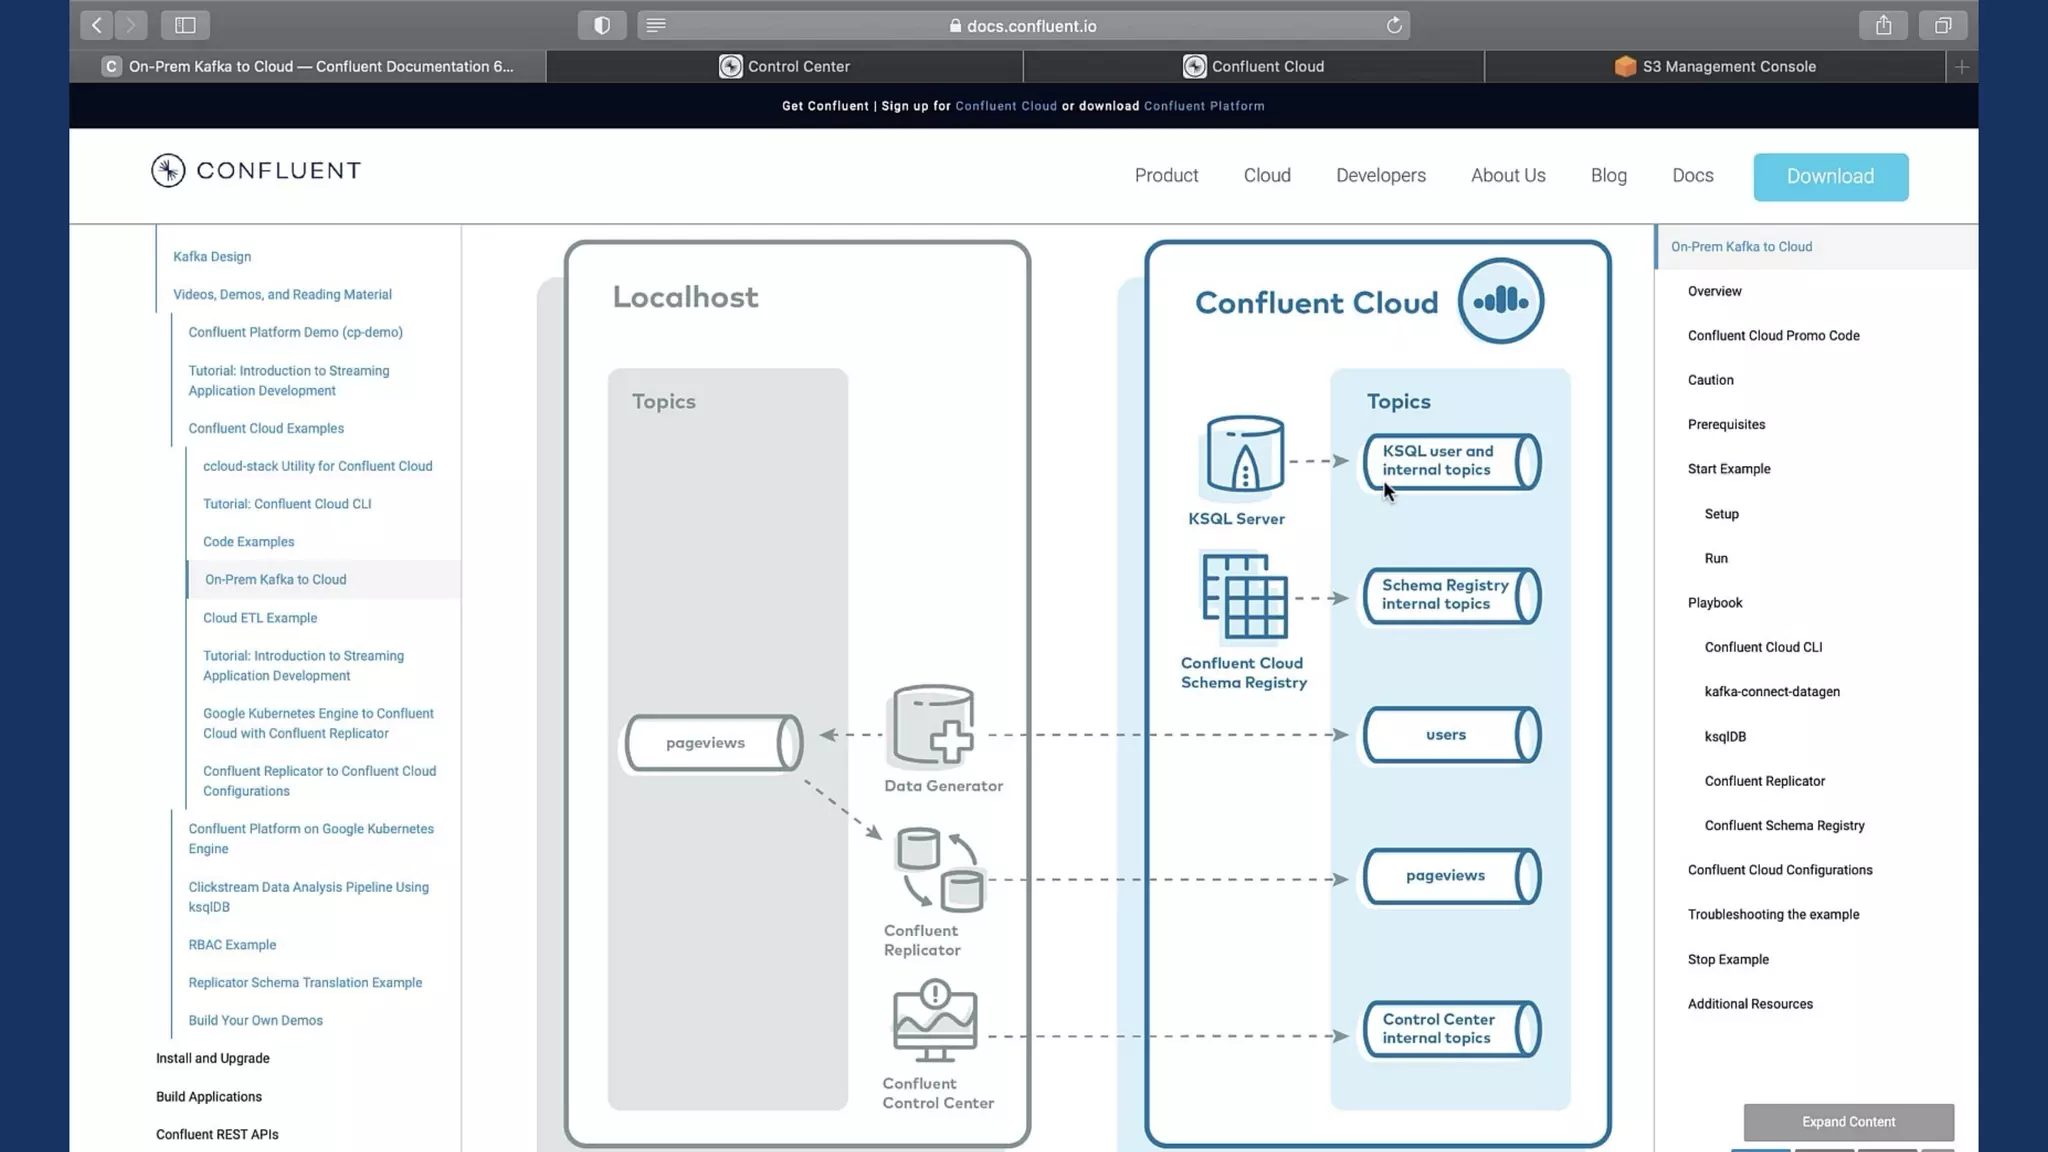This screenshot has width=2048, height=1152.
Task: Click the privacy shield icon
Action: (601, 25)
